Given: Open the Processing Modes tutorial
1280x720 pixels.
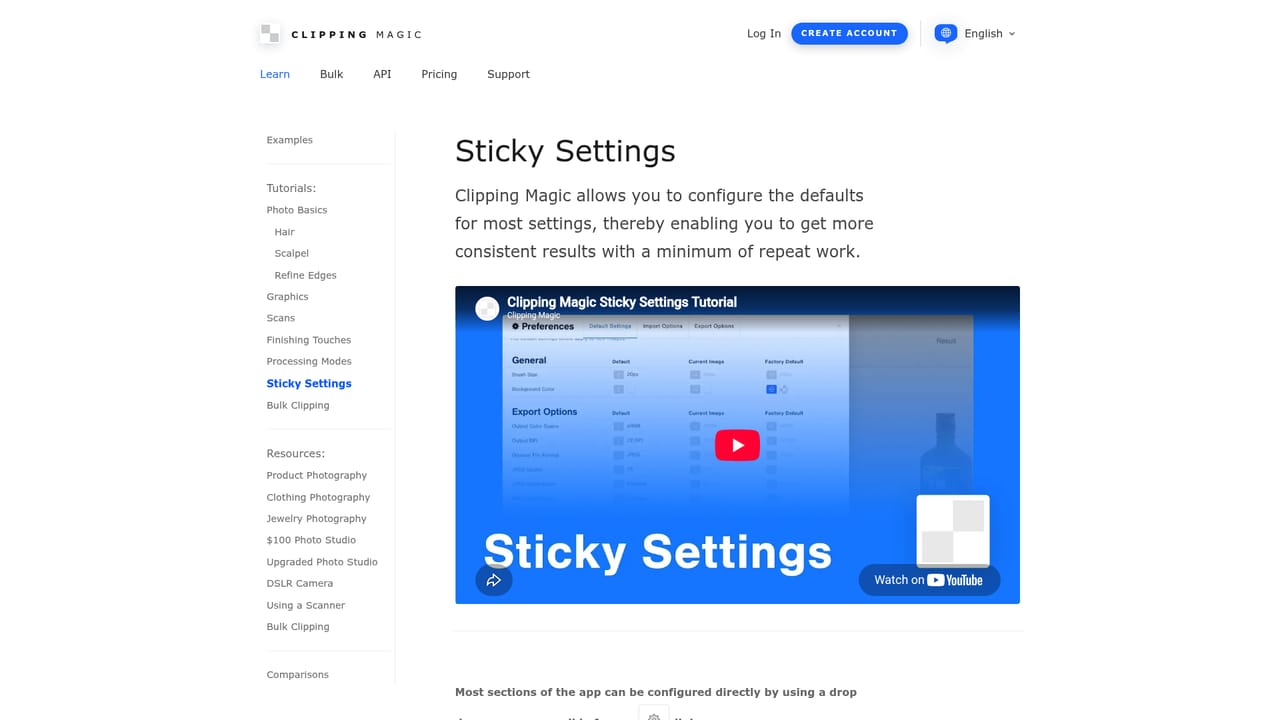Looking at the screenshot, I should tap(309, 362).
